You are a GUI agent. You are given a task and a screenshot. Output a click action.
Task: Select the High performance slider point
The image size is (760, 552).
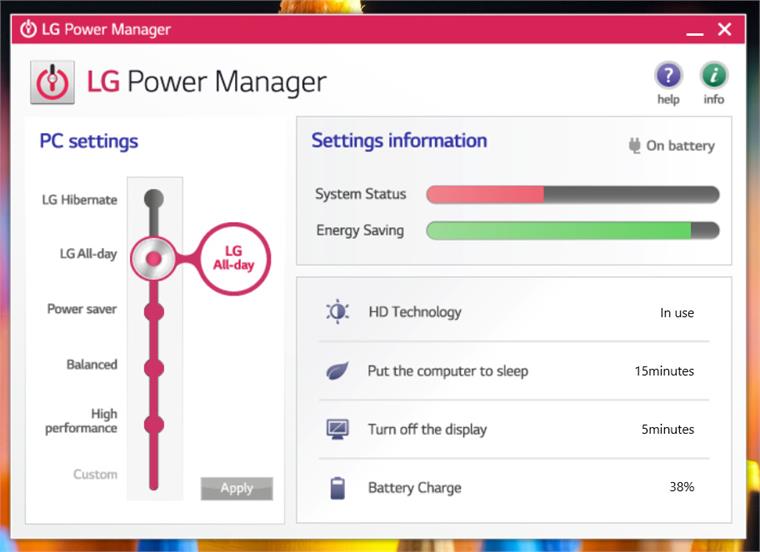pos(153,424)
